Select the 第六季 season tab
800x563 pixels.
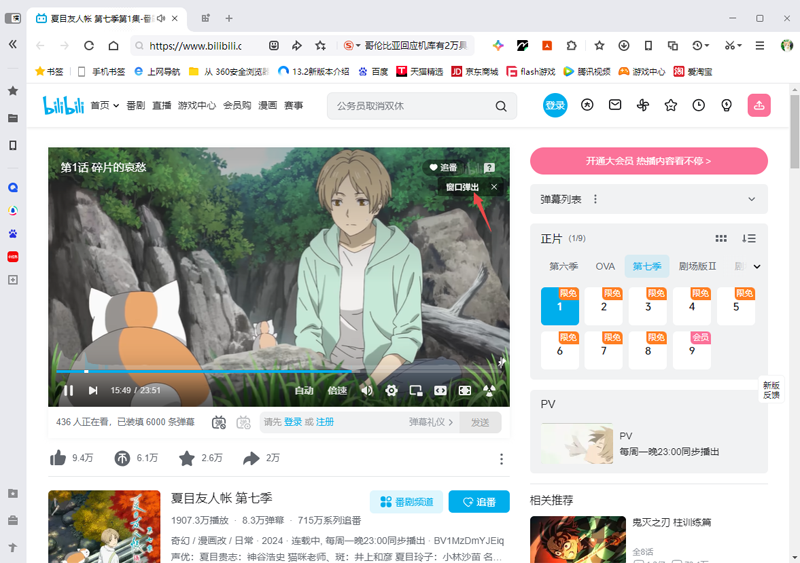tap(563, 266)
